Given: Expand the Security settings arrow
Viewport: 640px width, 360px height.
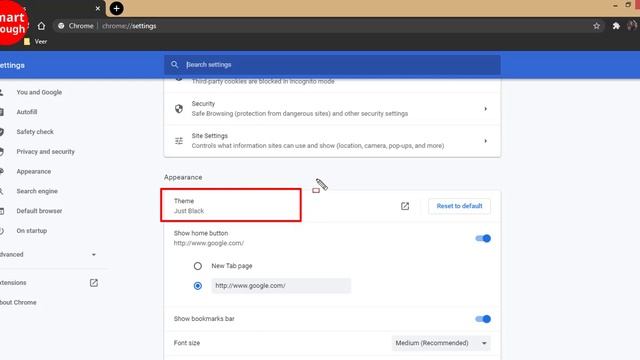Looking at the screenshot, I should click(x=485, y=109).
